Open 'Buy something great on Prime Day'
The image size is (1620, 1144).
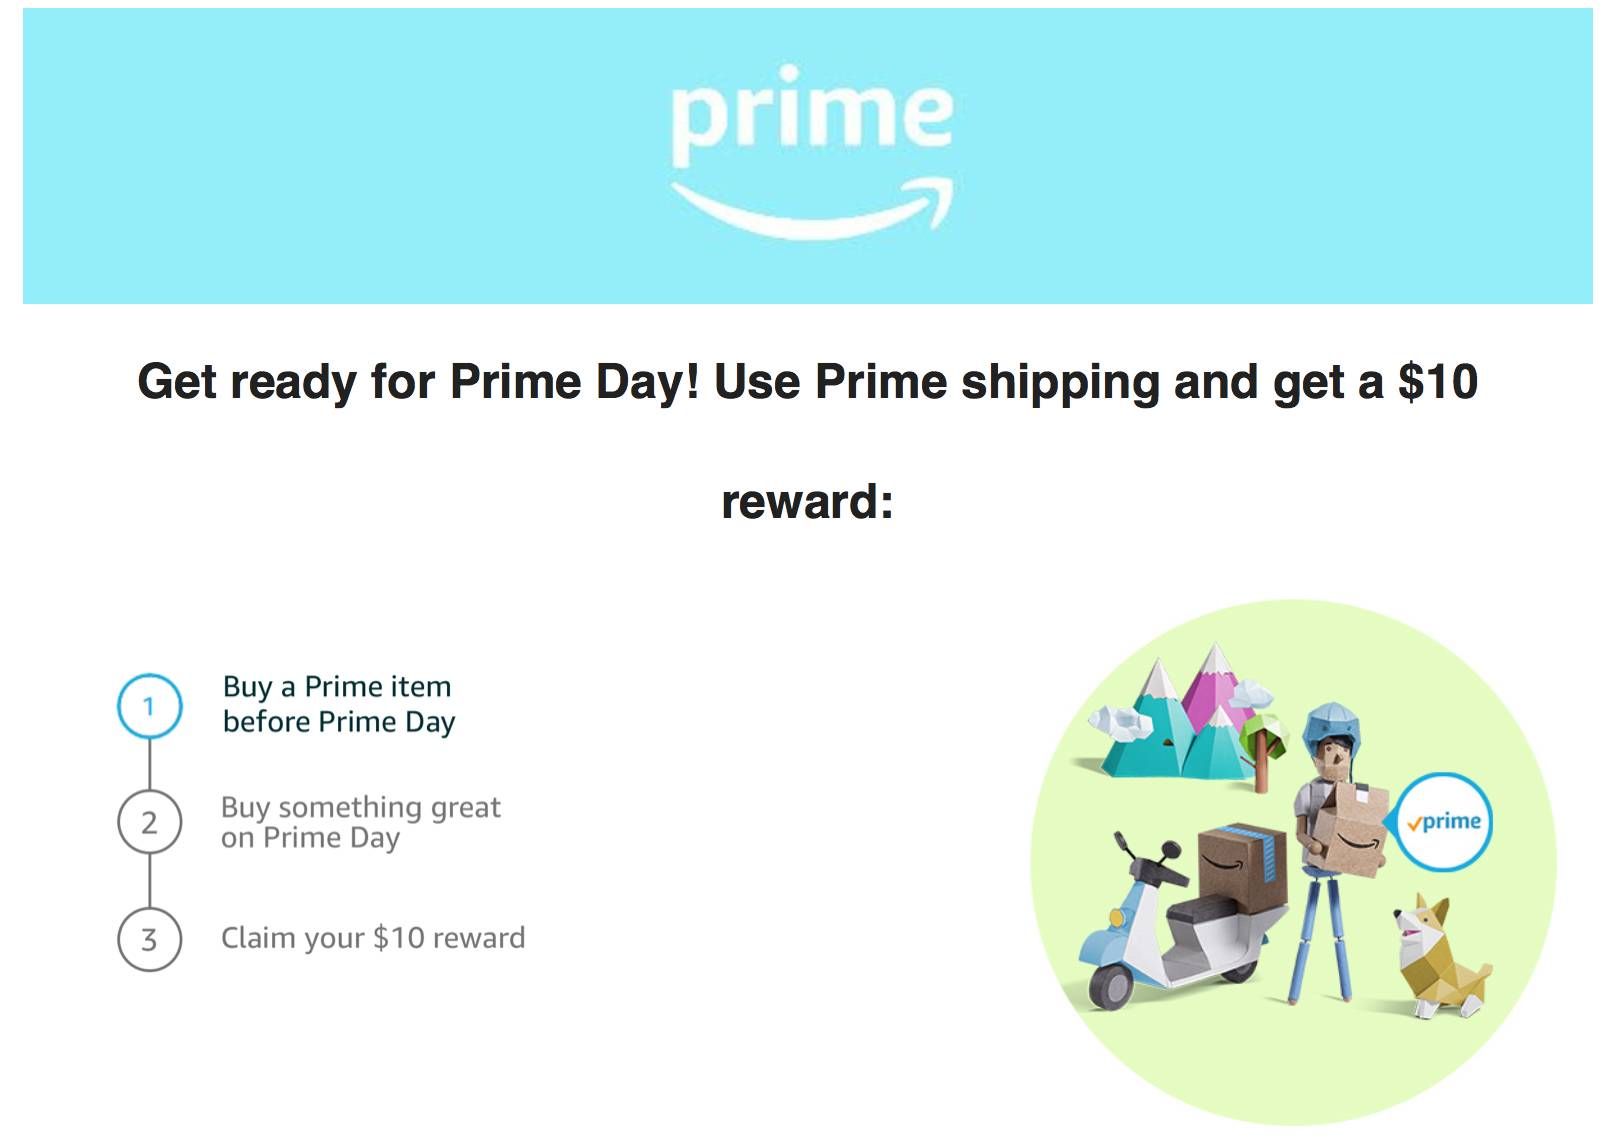[x=360, y=822]
